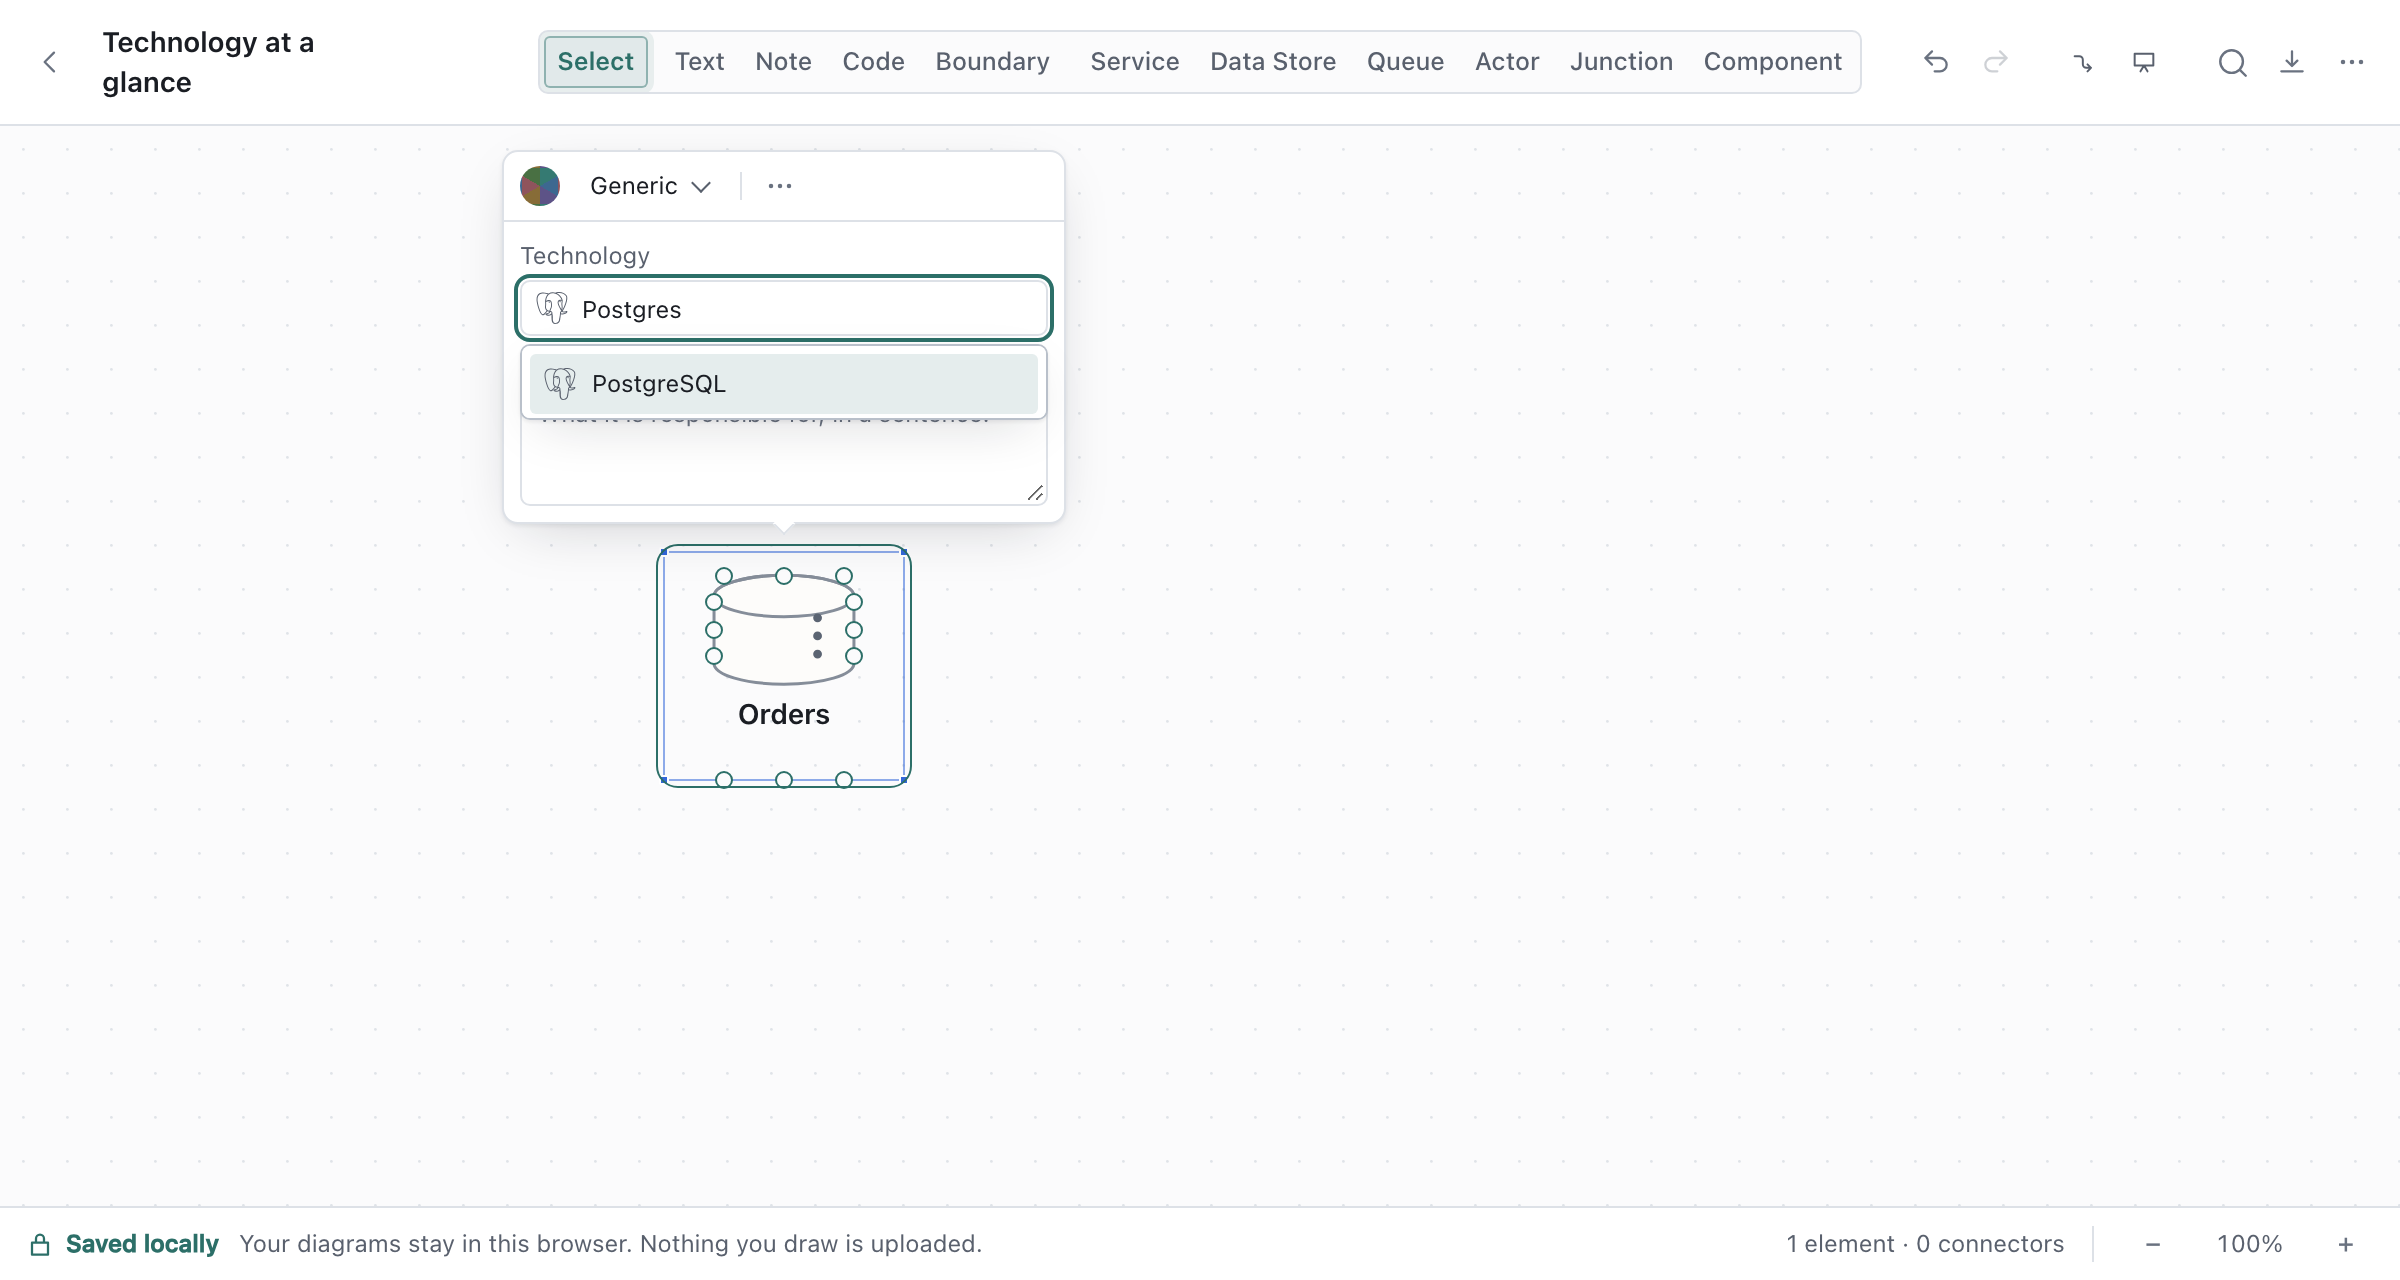Pick the Note tool
2400x1280 pixels.
coord(783,62)
